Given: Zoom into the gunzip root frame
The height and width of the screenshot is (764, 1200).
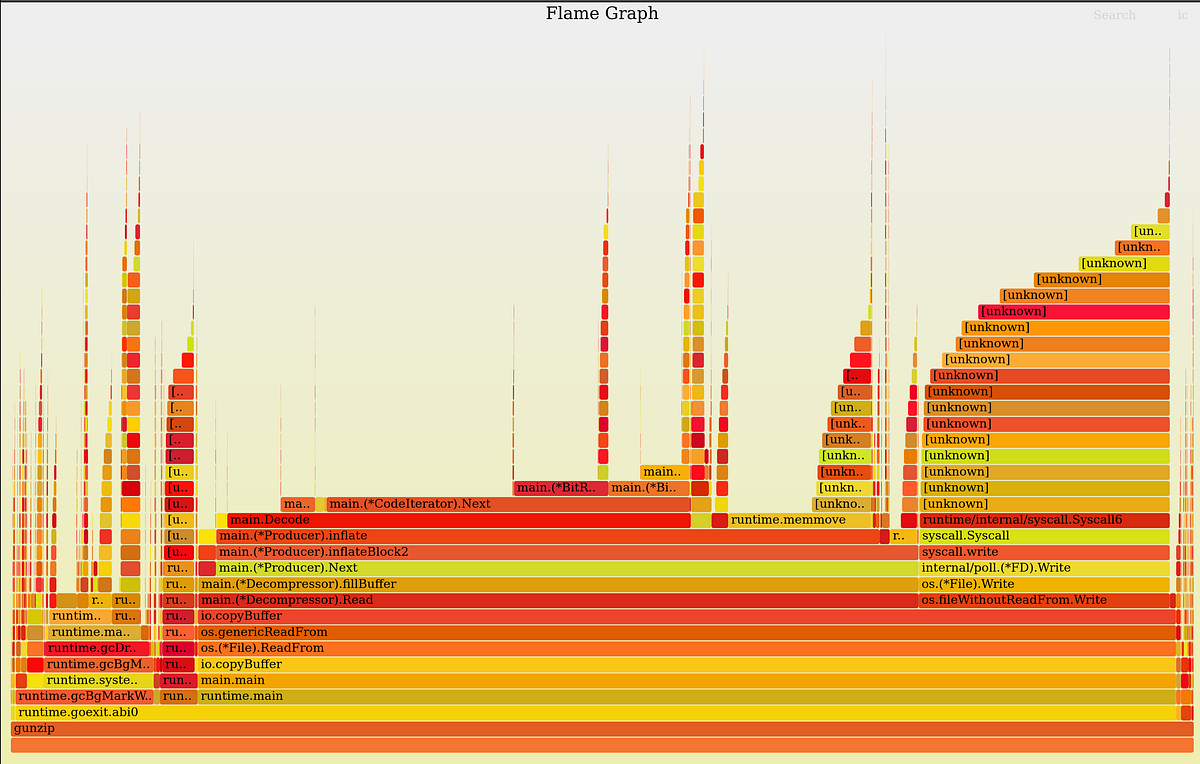Looking at the screenshot, I should coord(600,728).
